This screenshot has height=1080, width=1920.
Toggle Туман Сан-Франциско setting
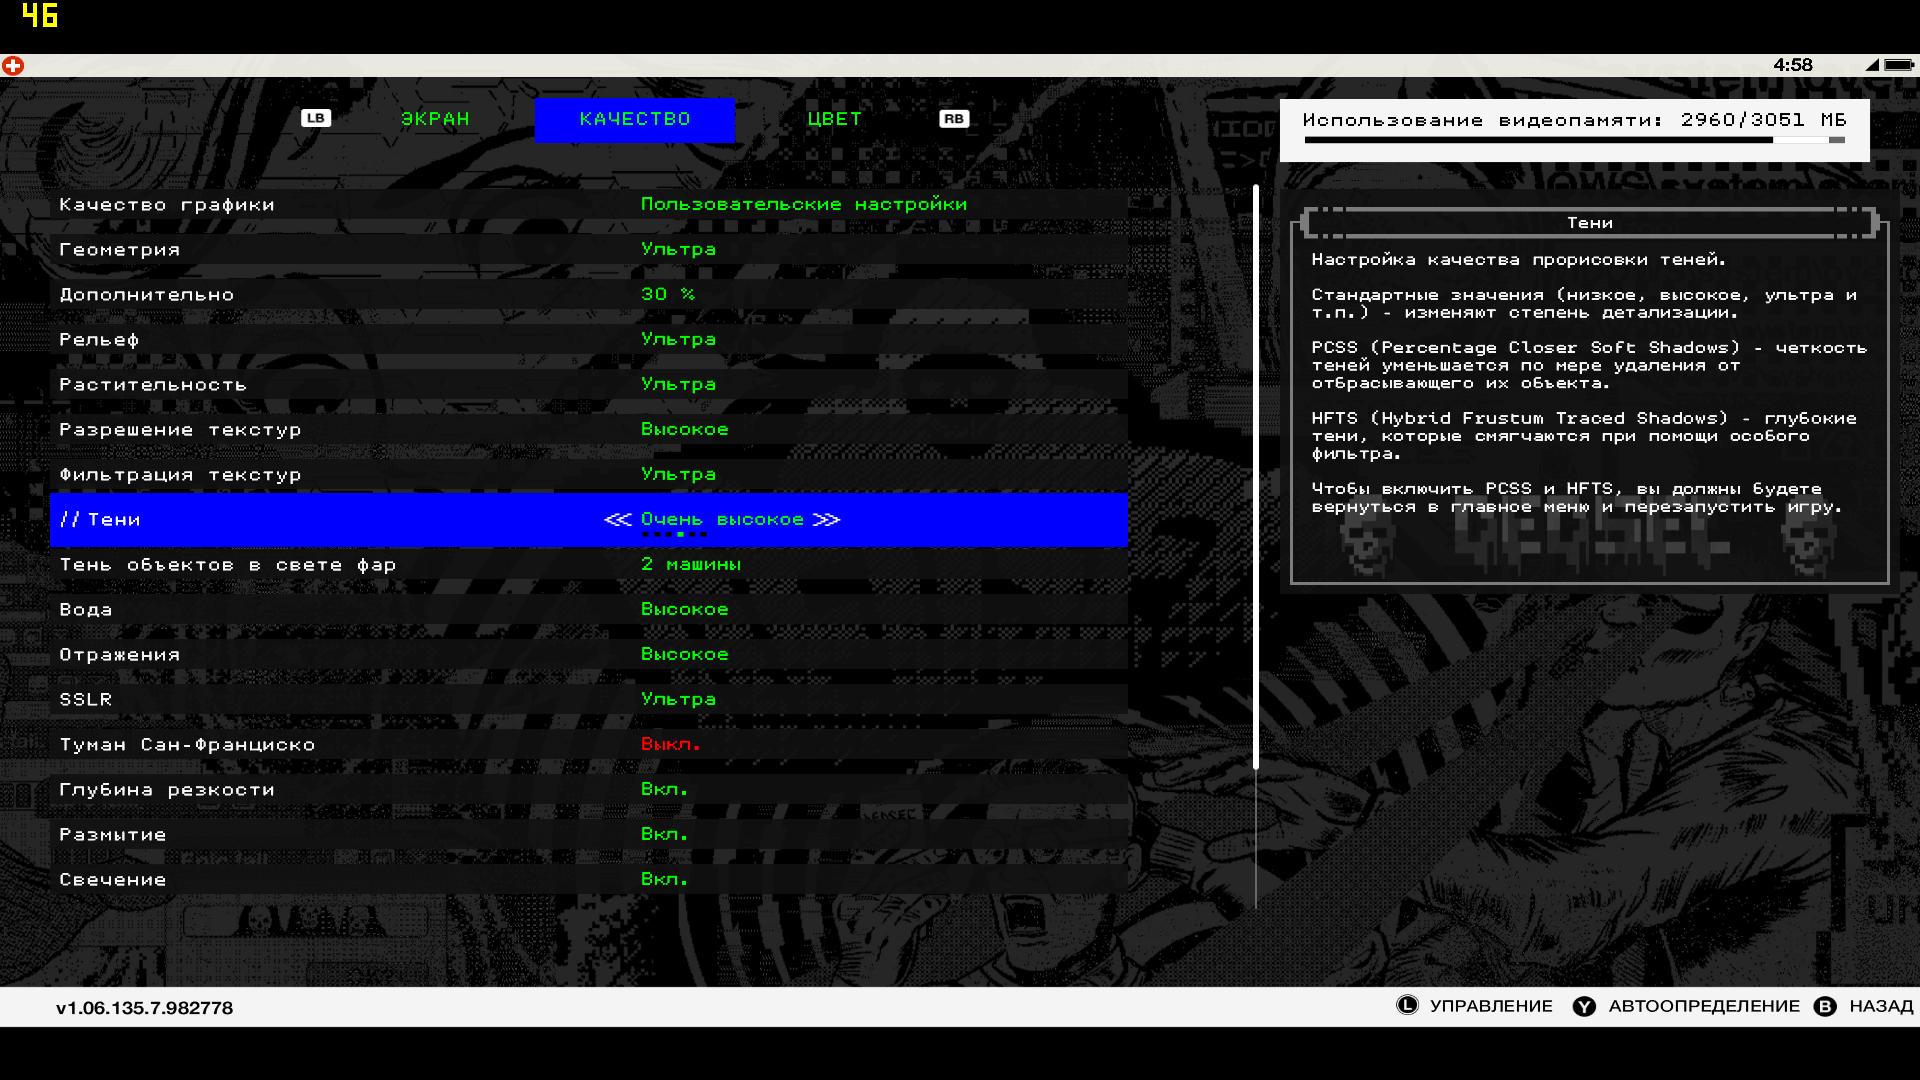click(x=670, y=744)
